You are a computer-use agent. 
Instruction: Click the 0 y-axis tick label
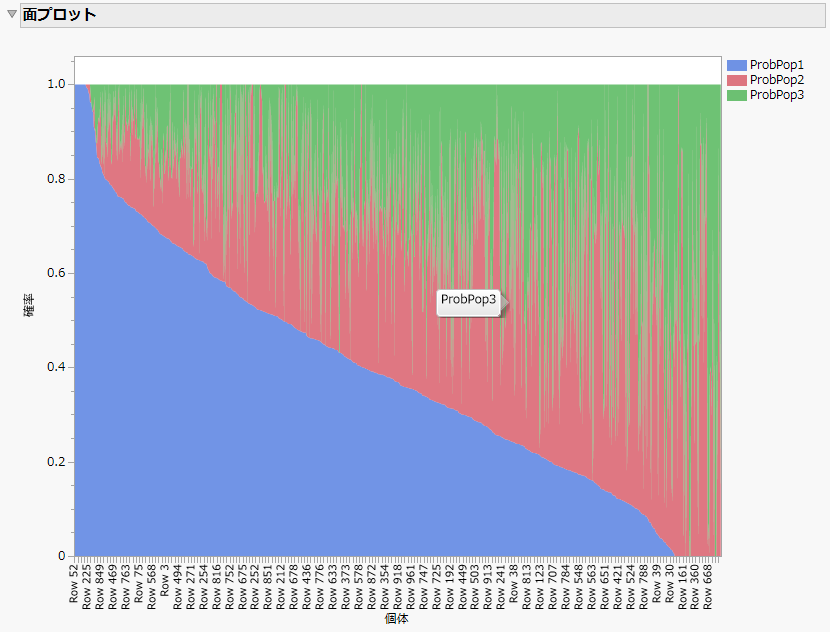coord(61,556)
